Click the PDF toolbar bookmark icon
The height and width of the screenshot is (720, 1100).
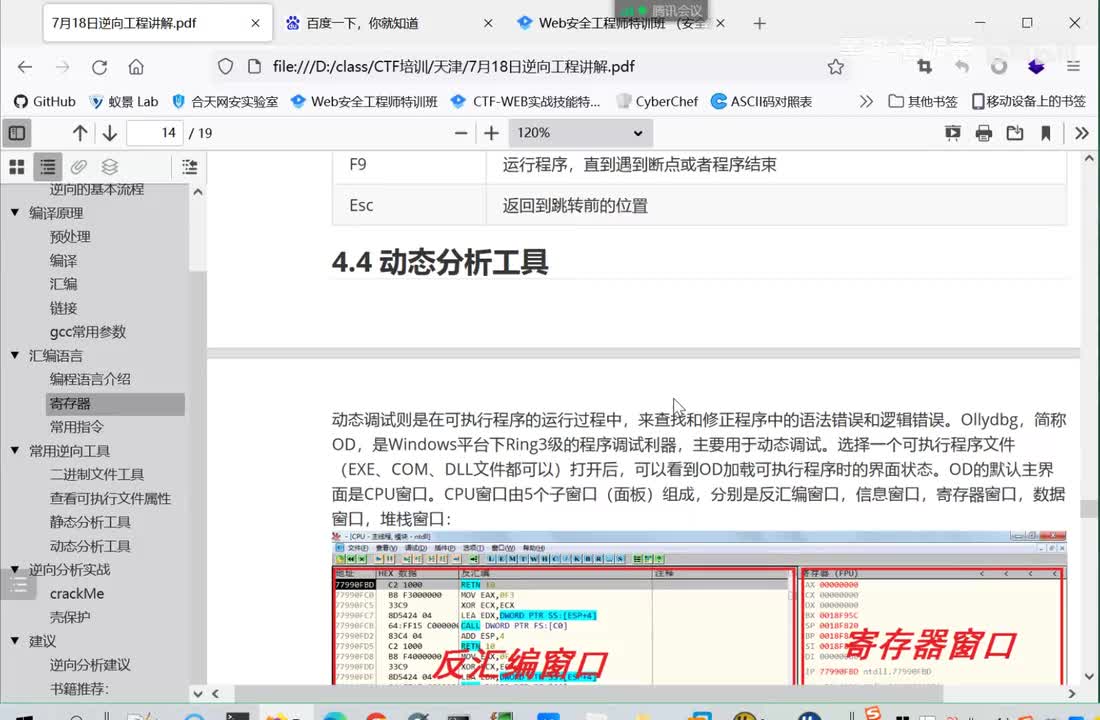1046,133
